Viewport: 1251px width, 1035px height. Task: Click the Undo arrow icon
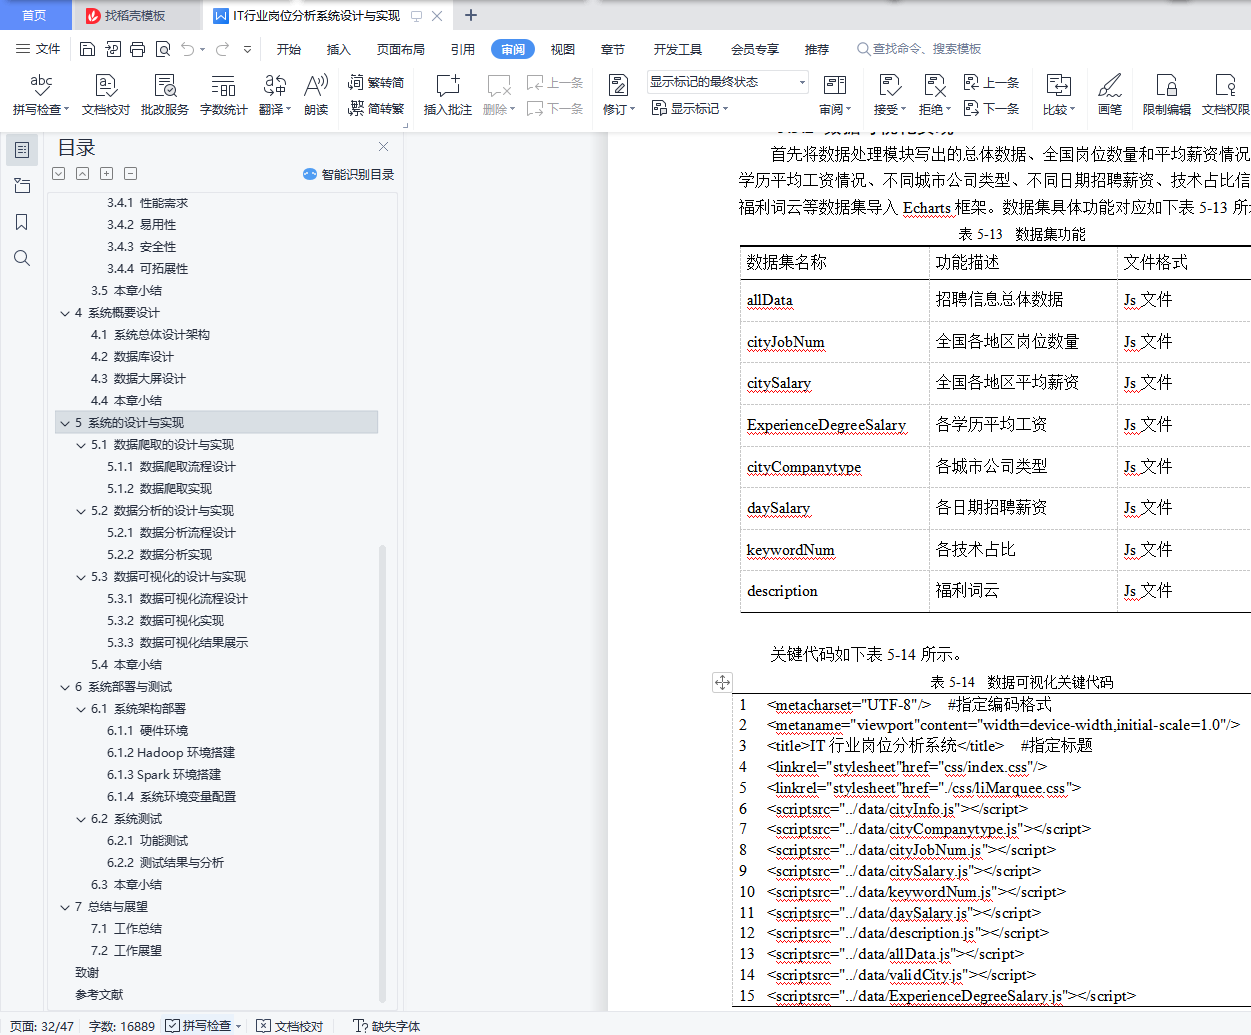pos(188,49)
